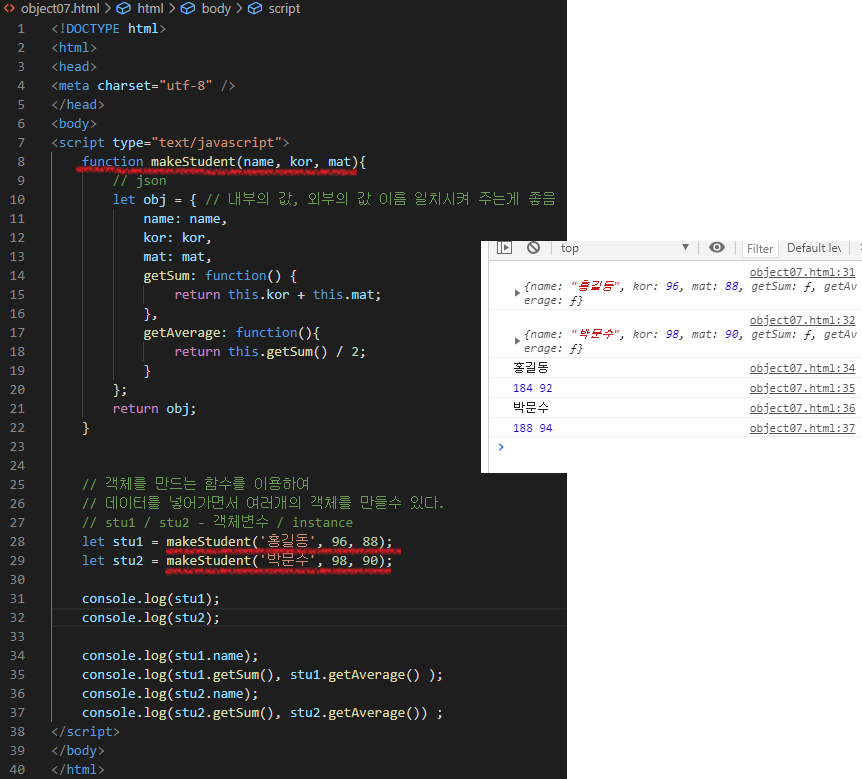Open source link object07.html:31
Viewport: 862px width, 779px height.
click(x=802, y=272)
